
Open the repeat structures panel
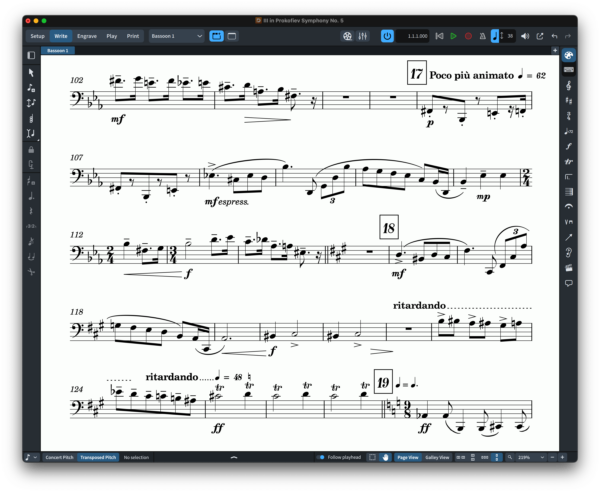coord(569,176)
